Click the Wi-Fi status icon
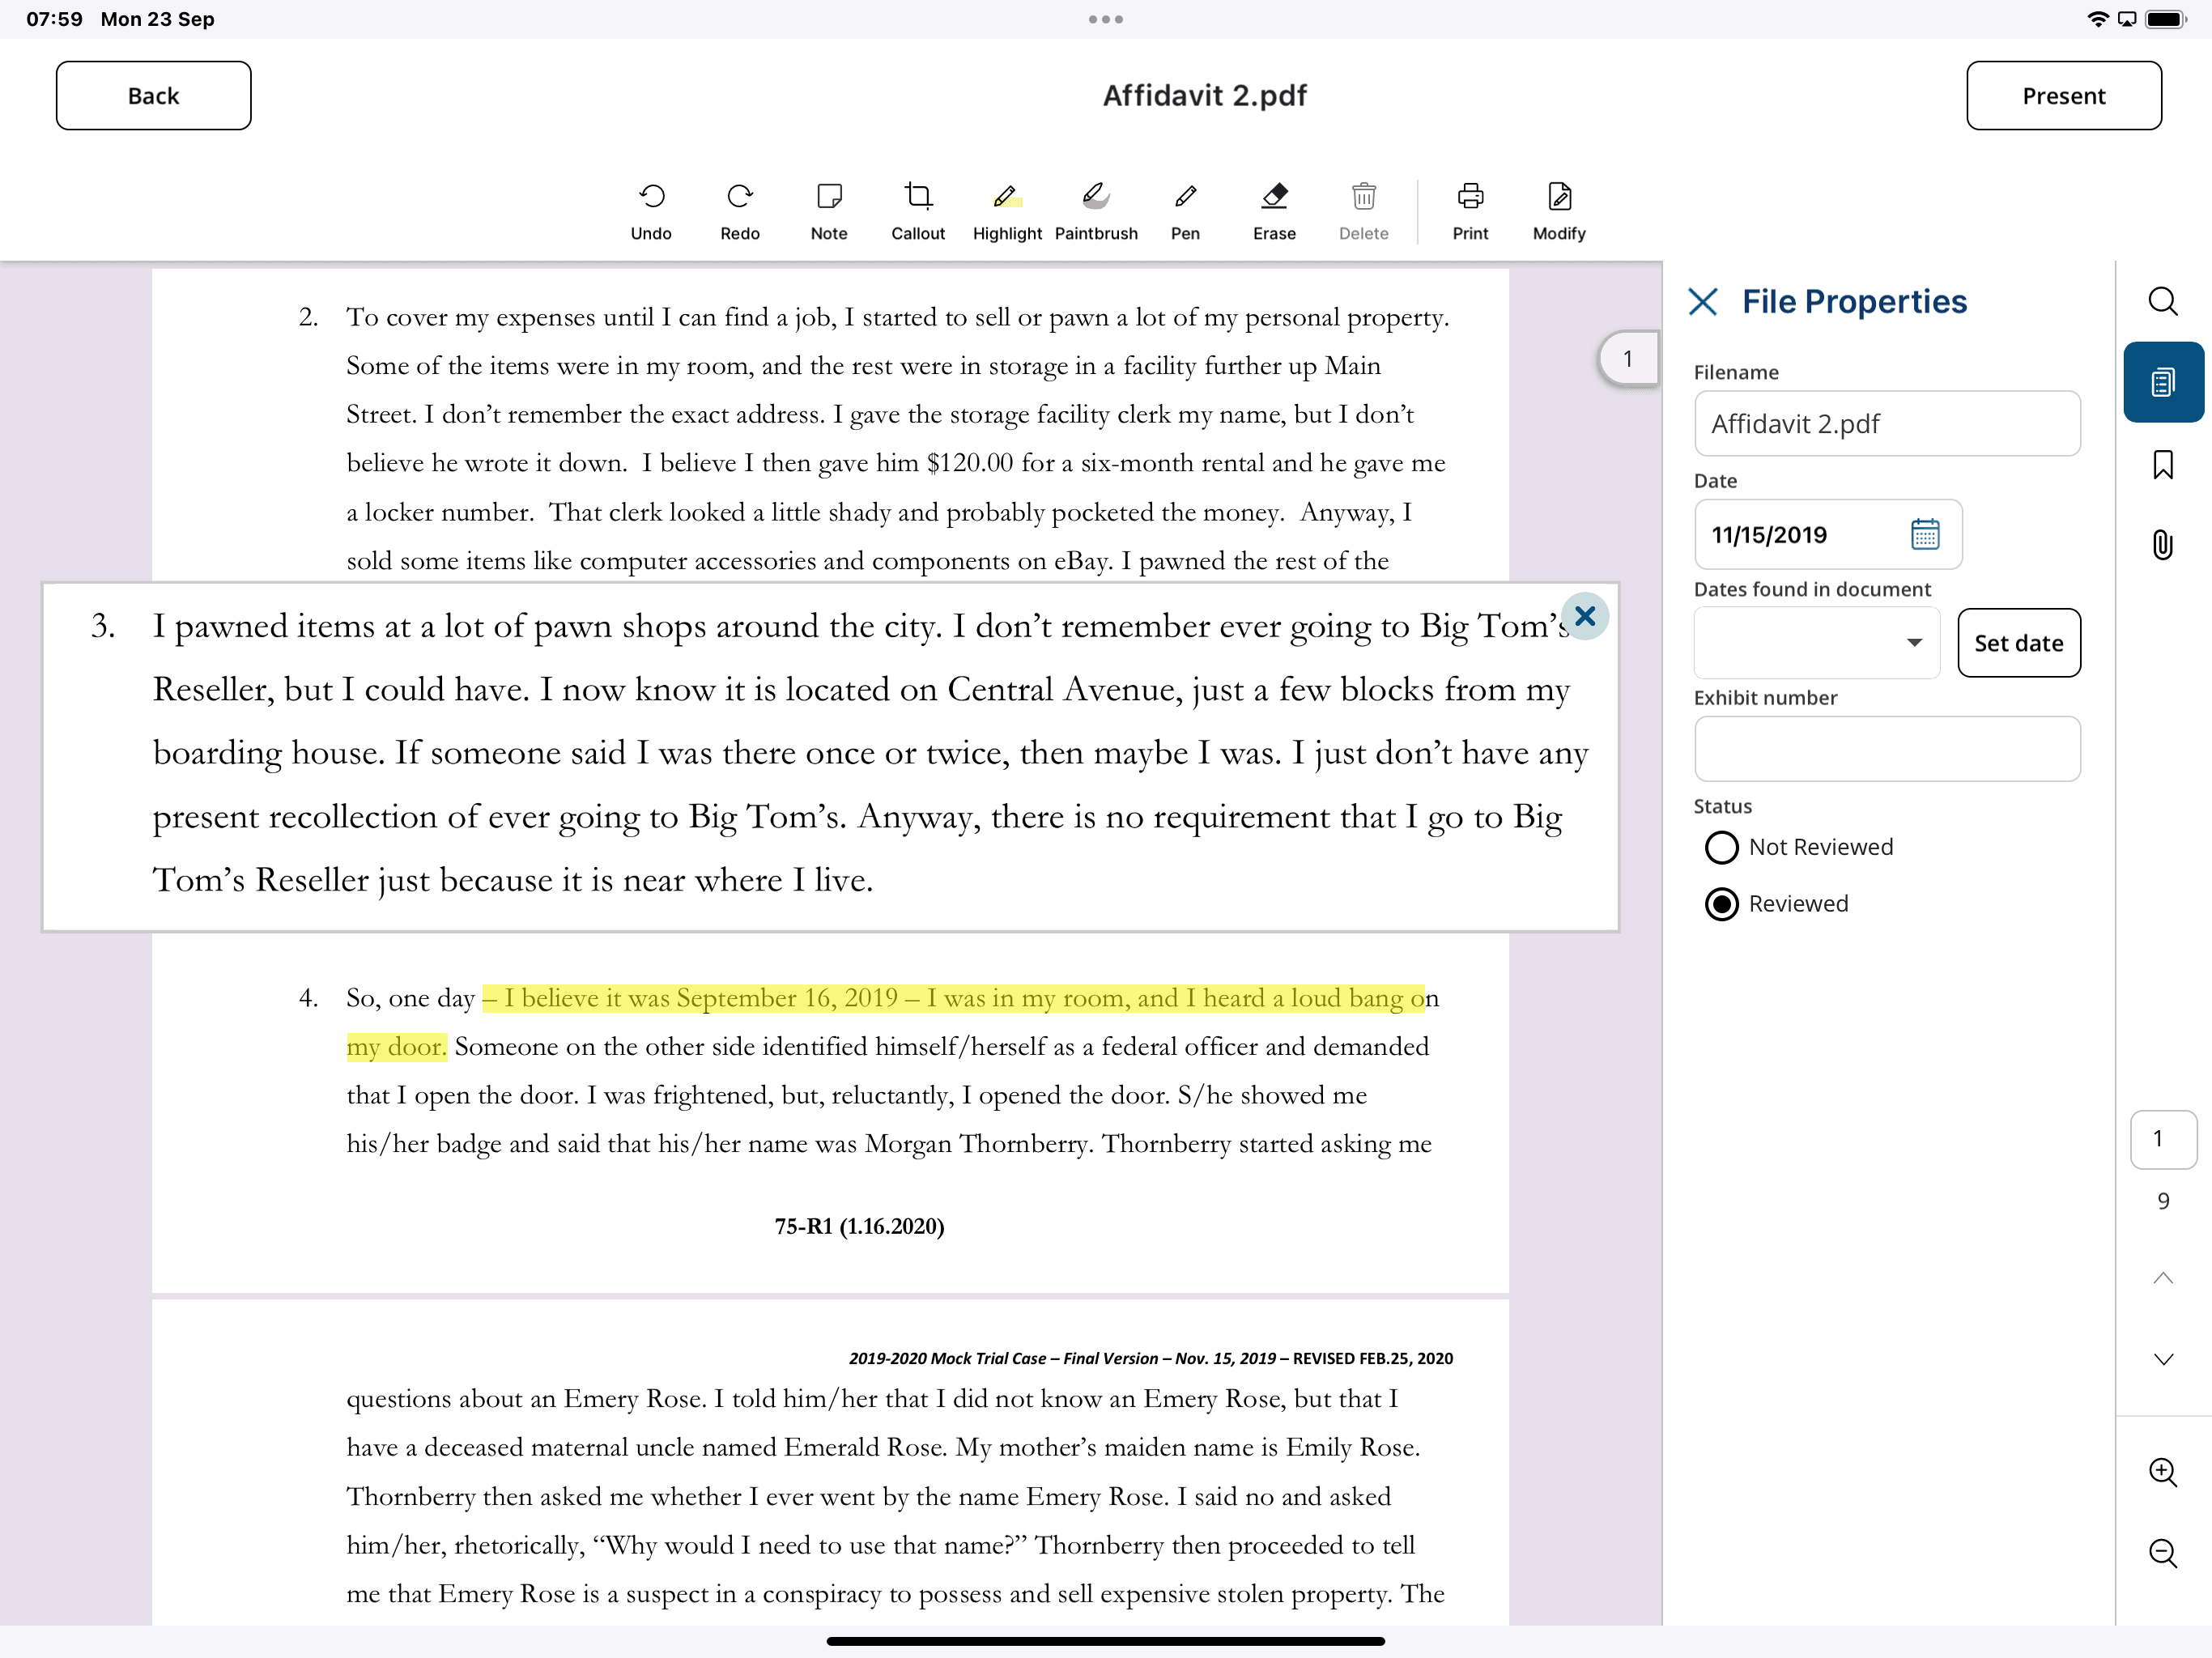This screenshot has height=1658, width=2212. coord(2097,19)
